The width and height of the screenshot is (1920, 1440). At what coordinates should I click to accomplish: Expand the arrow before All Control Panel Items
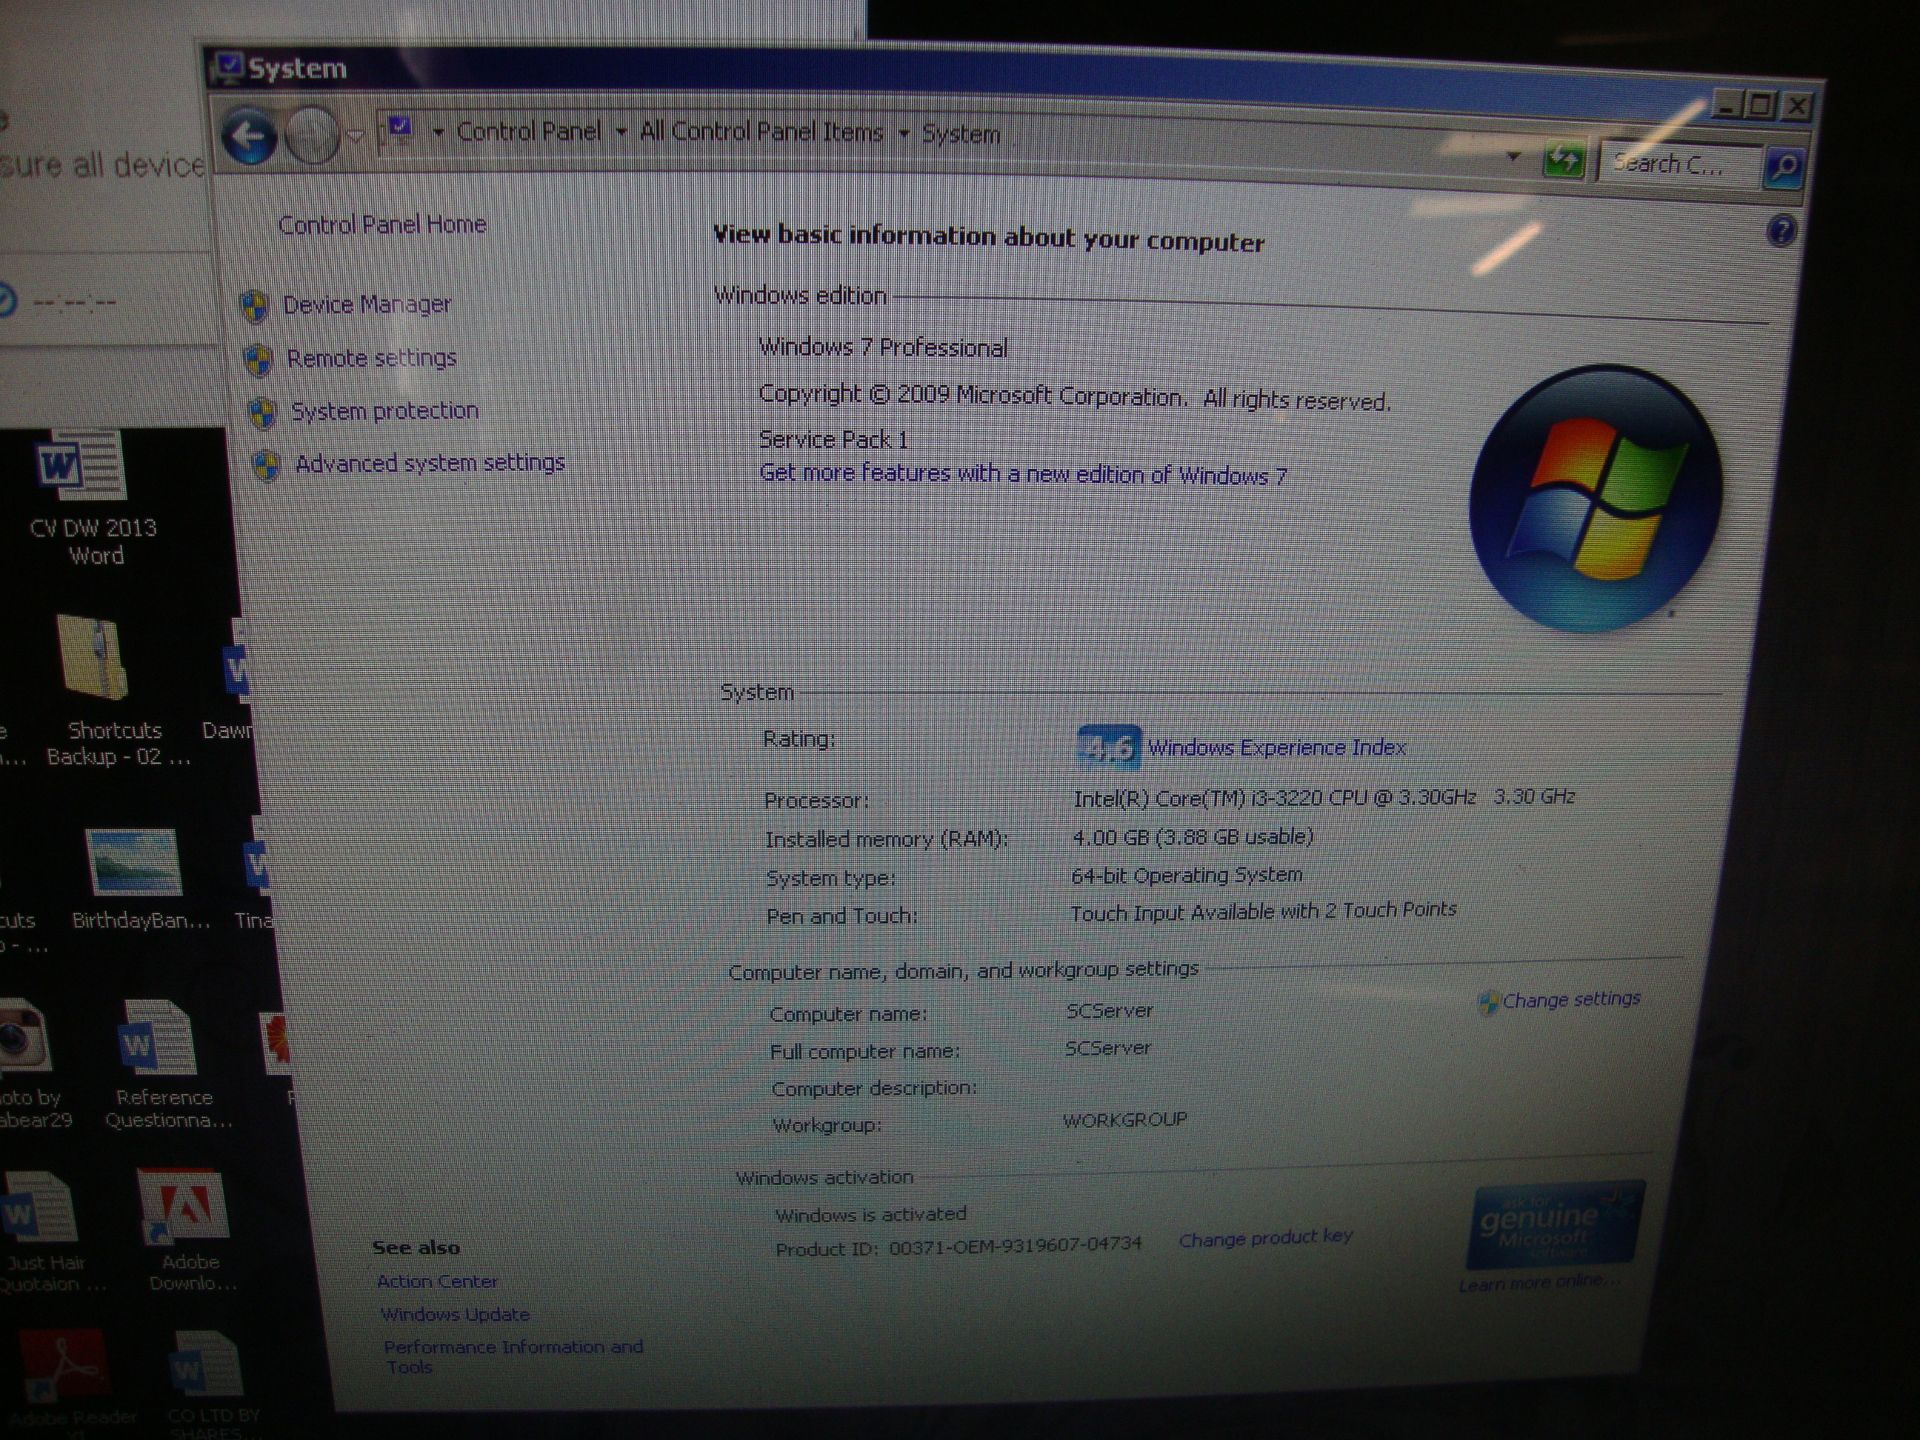620,132
